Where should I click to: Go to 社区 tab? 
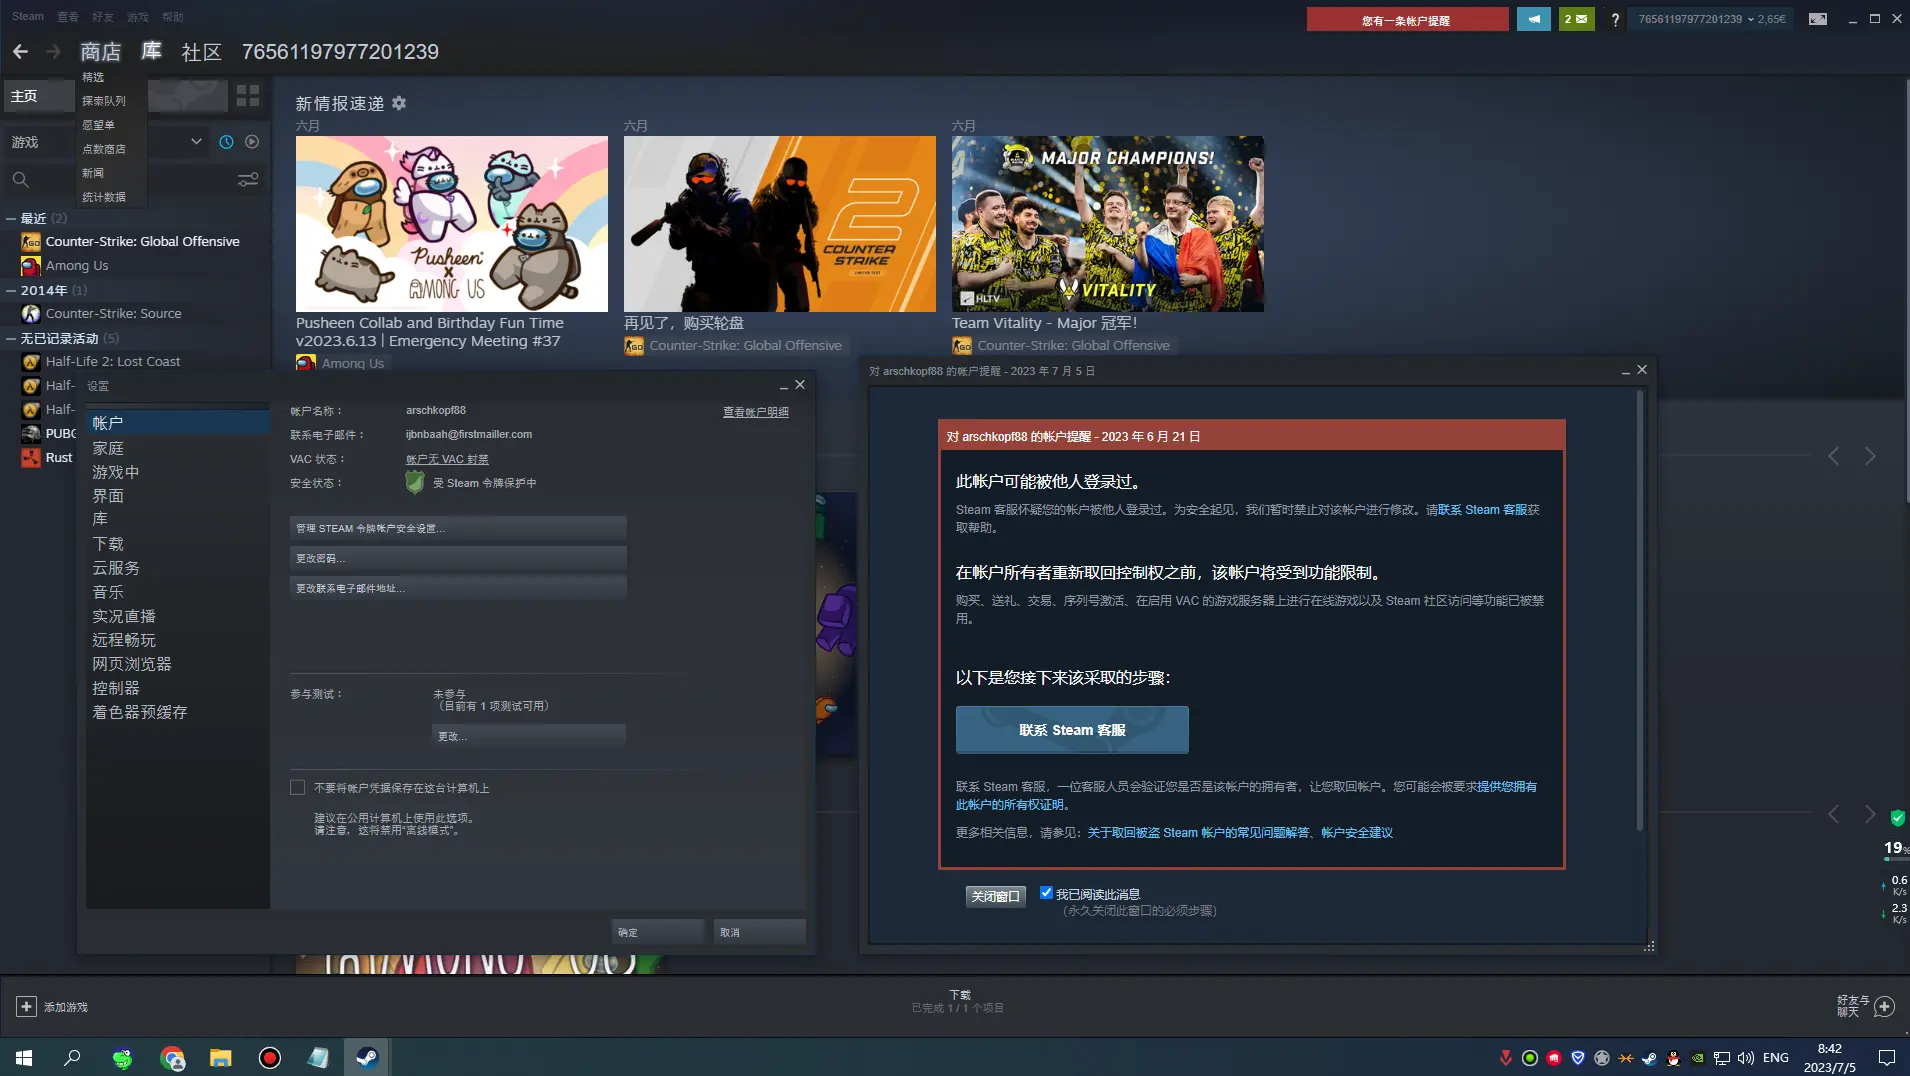[x=201, y=51]
